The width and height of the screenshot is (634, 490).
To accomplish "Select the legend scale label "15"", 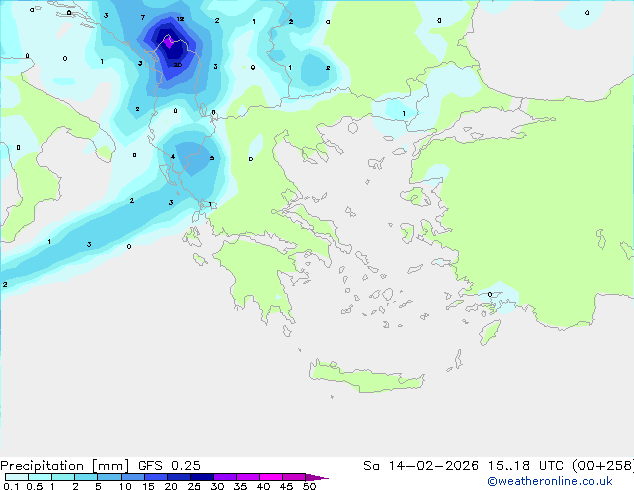I will click(148, 486).
